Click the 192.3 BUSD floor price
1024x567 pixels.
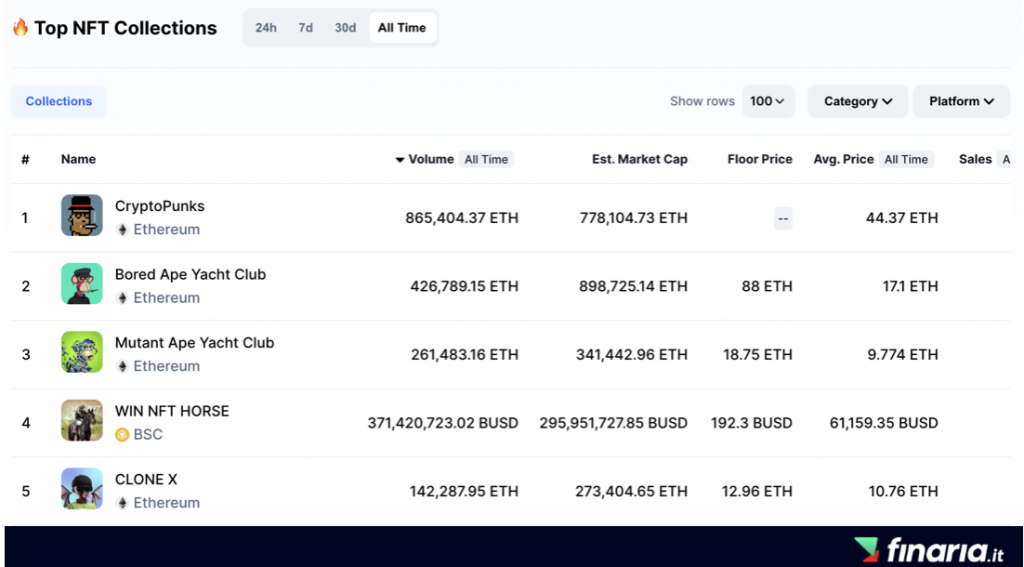point(752,423)
